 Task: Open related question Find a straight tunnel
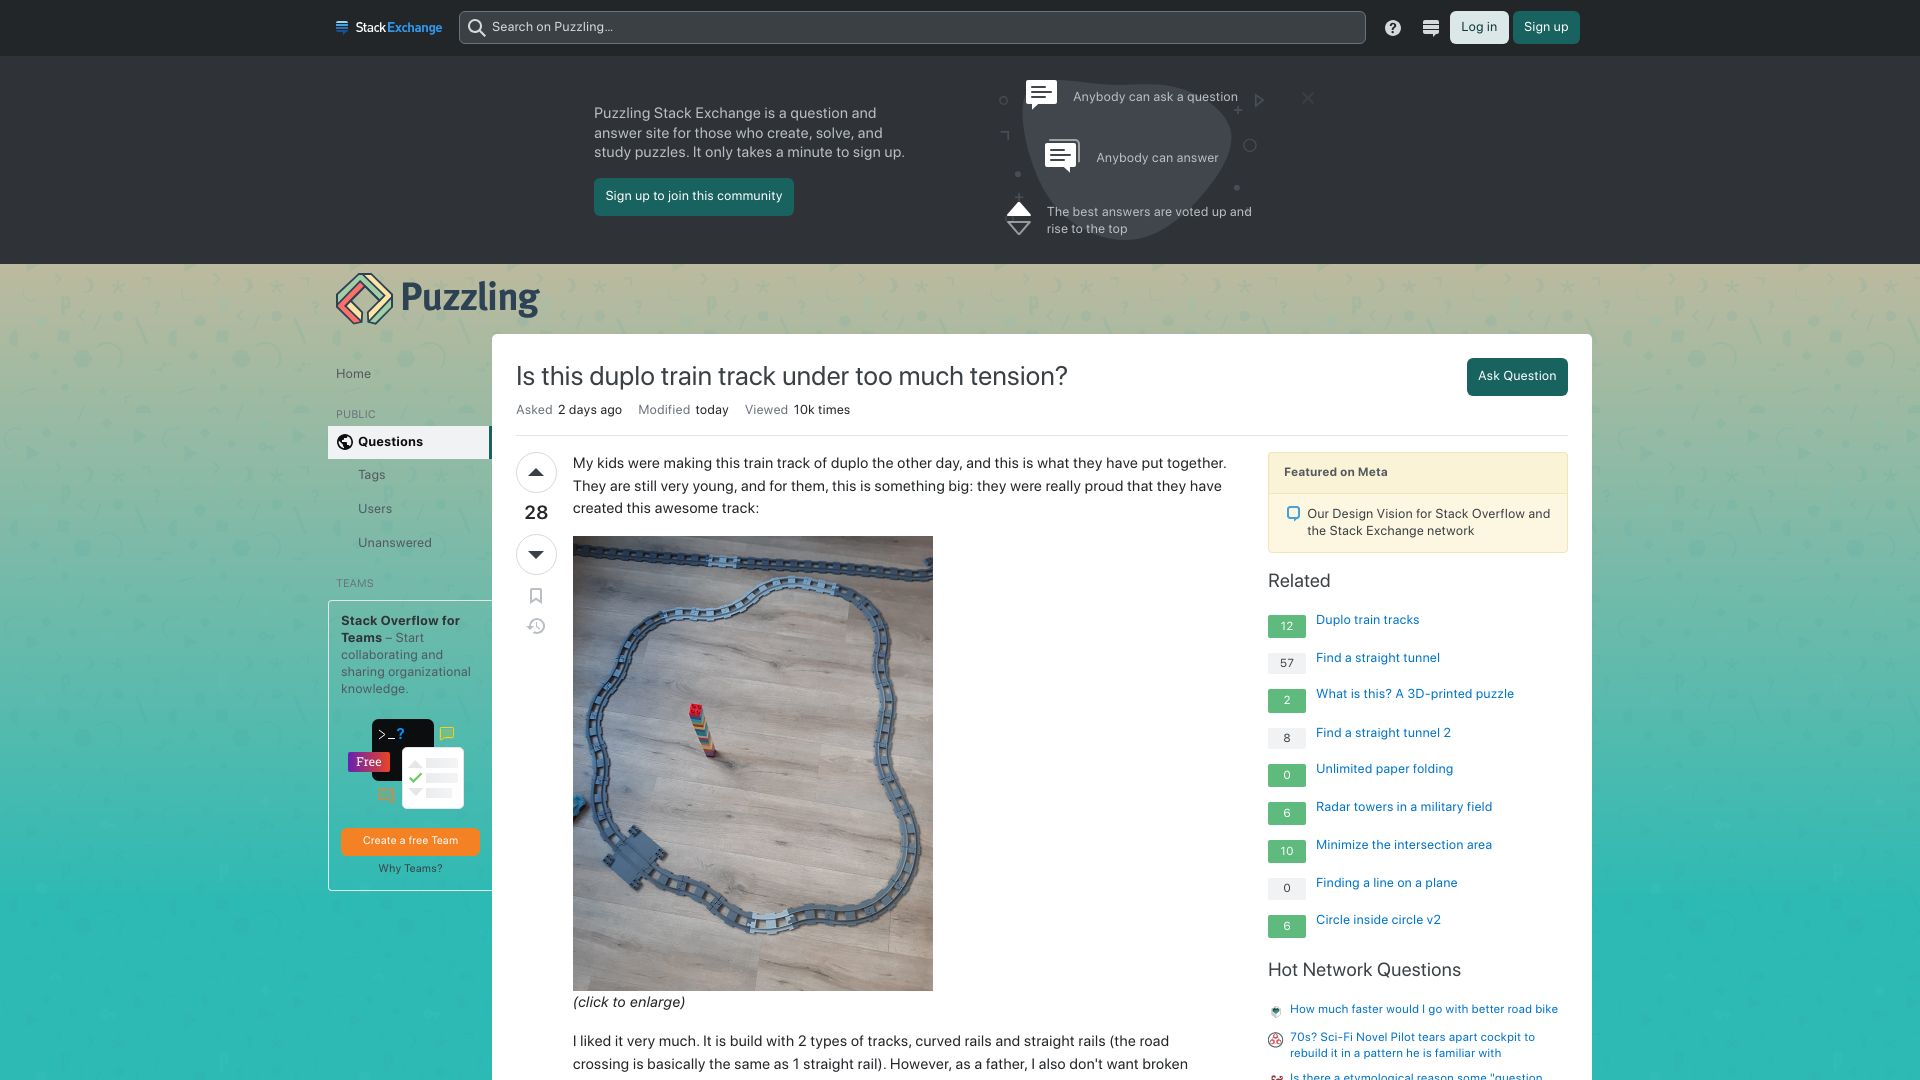coord(1377,658)
